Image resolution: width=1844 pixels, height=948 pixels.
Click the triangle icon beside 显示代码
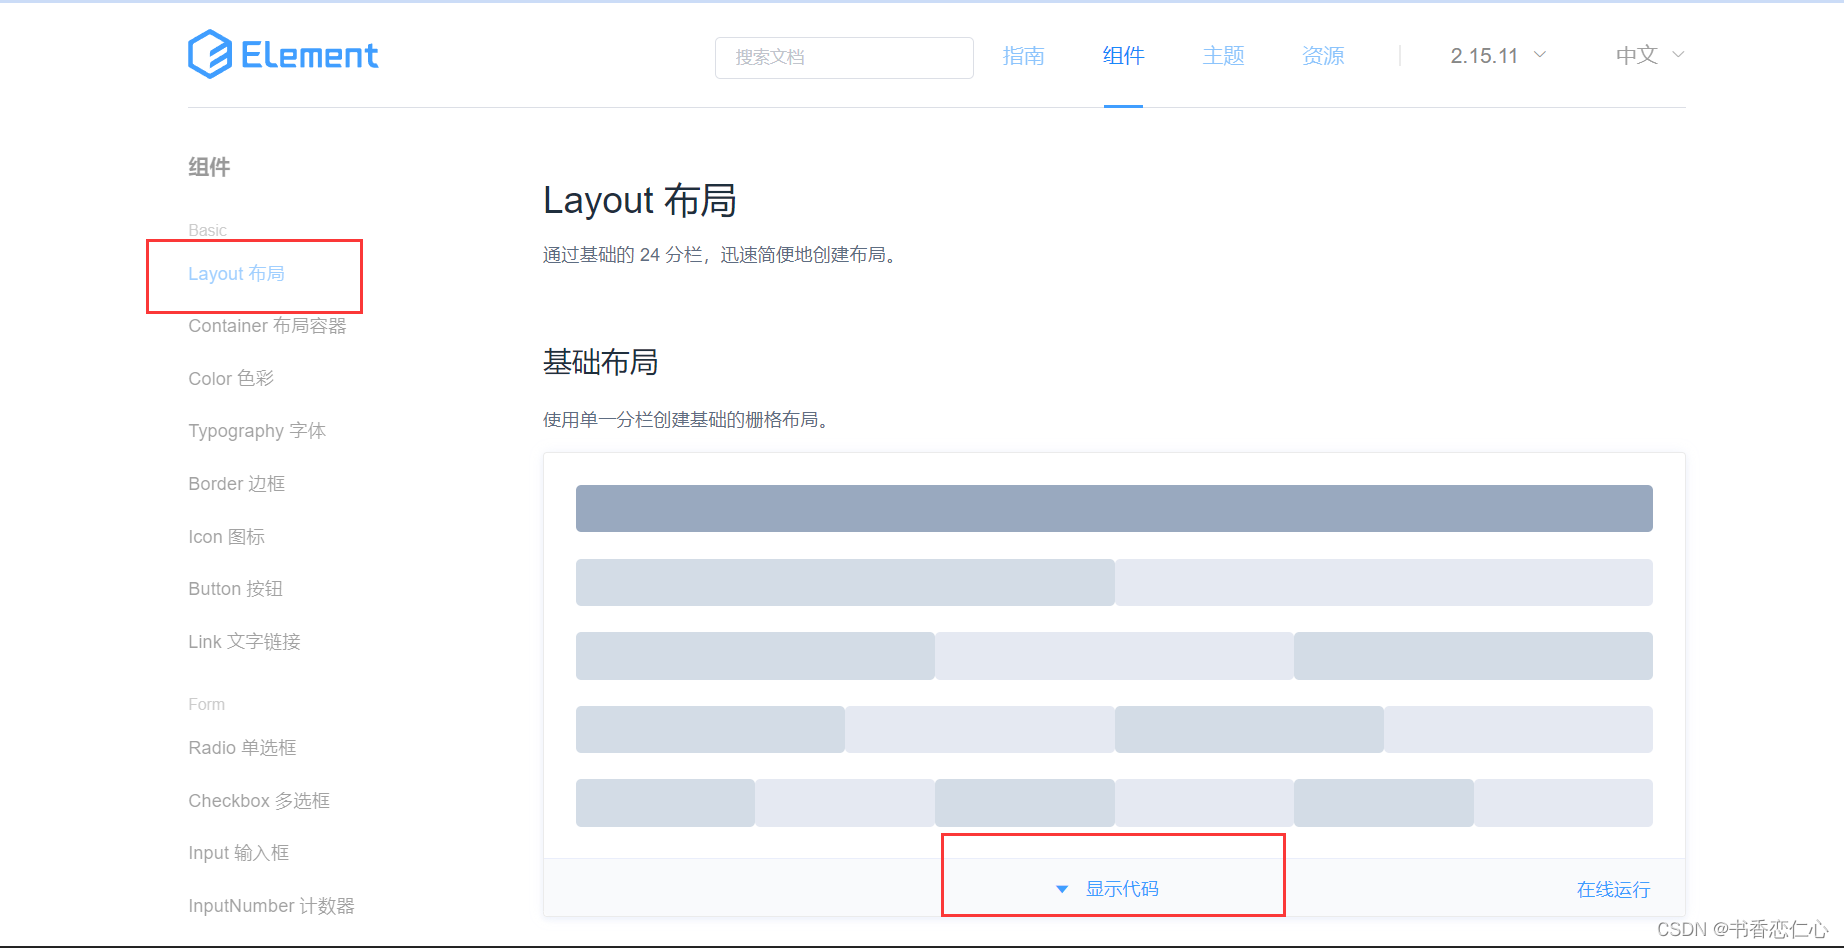pos(1062,889)
